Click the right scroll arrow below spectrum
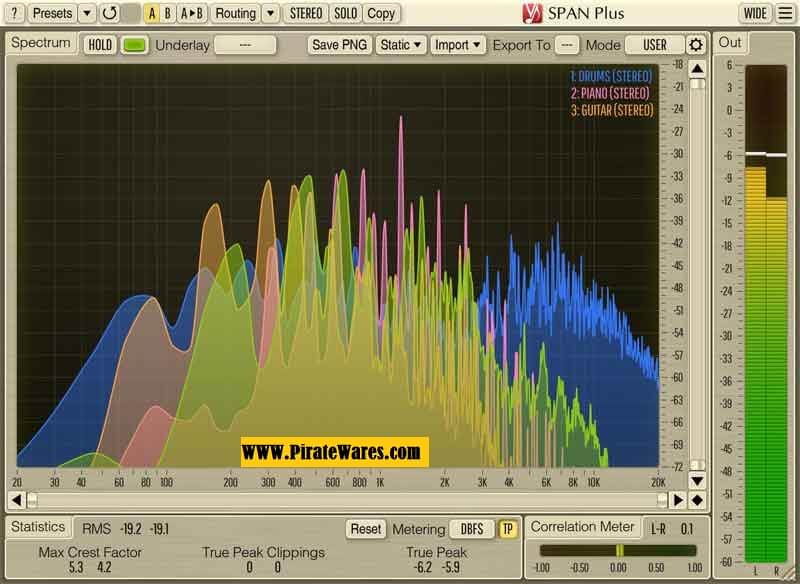Screen dimensions: 800x584 [678, 499]
